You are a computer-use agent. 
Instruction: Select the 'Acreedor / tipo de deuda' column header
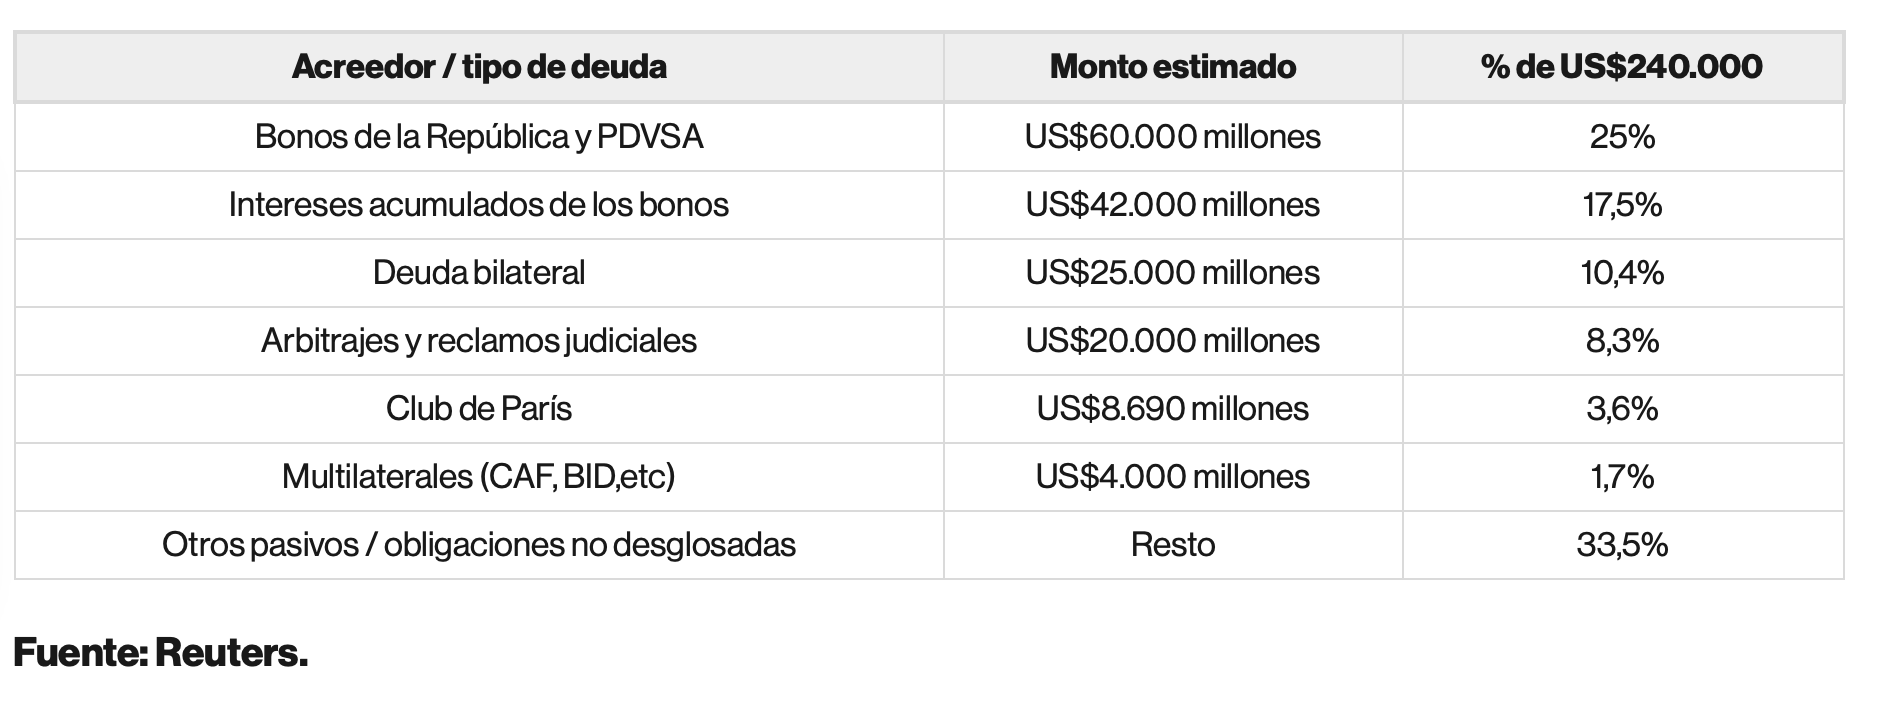click(x=479, y=67)
